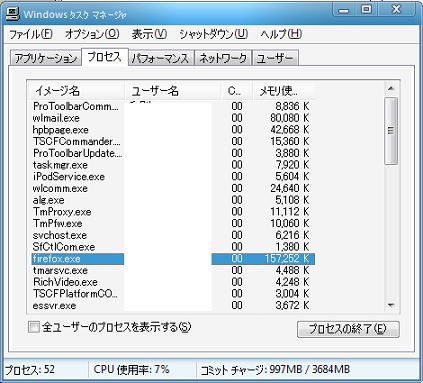The height and width of the screenshot is (383, 423).
Task: Maximize the Task Manager window
Action: tap(366, 10)
